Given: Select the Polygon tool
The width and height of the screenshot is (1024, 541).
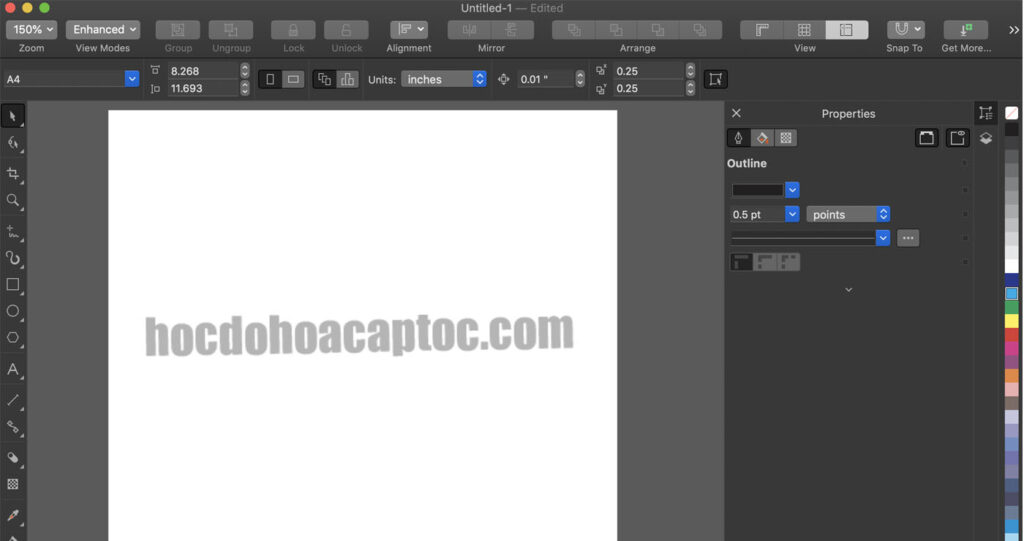Looking at the screenshot, I should [x=13, y=338].
